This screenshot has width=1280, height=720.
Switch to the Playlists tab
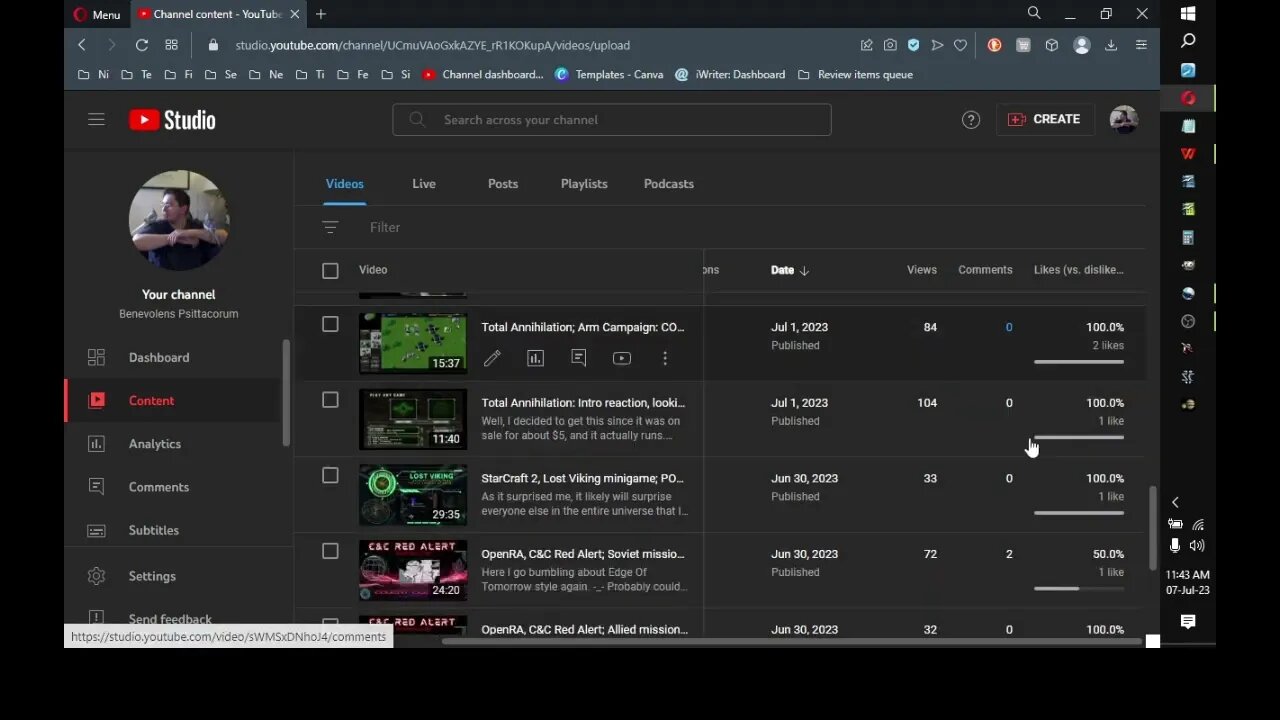pos(584,184)
